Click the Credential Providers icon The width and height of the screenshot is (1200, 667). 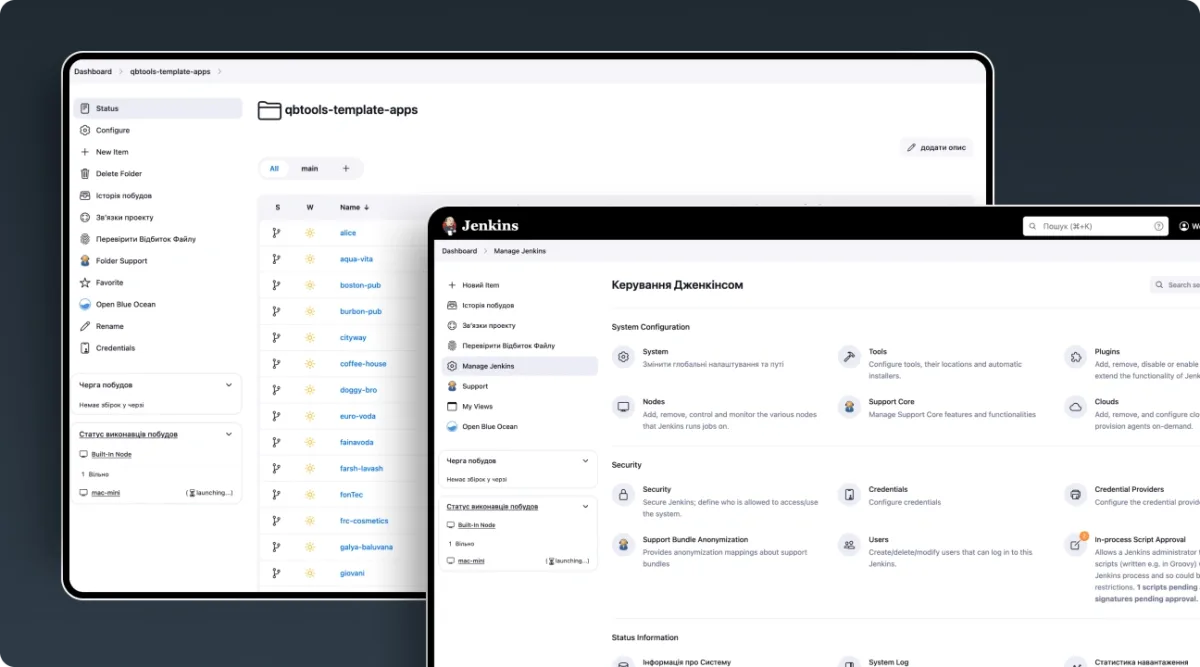(x=1075, y=494)
